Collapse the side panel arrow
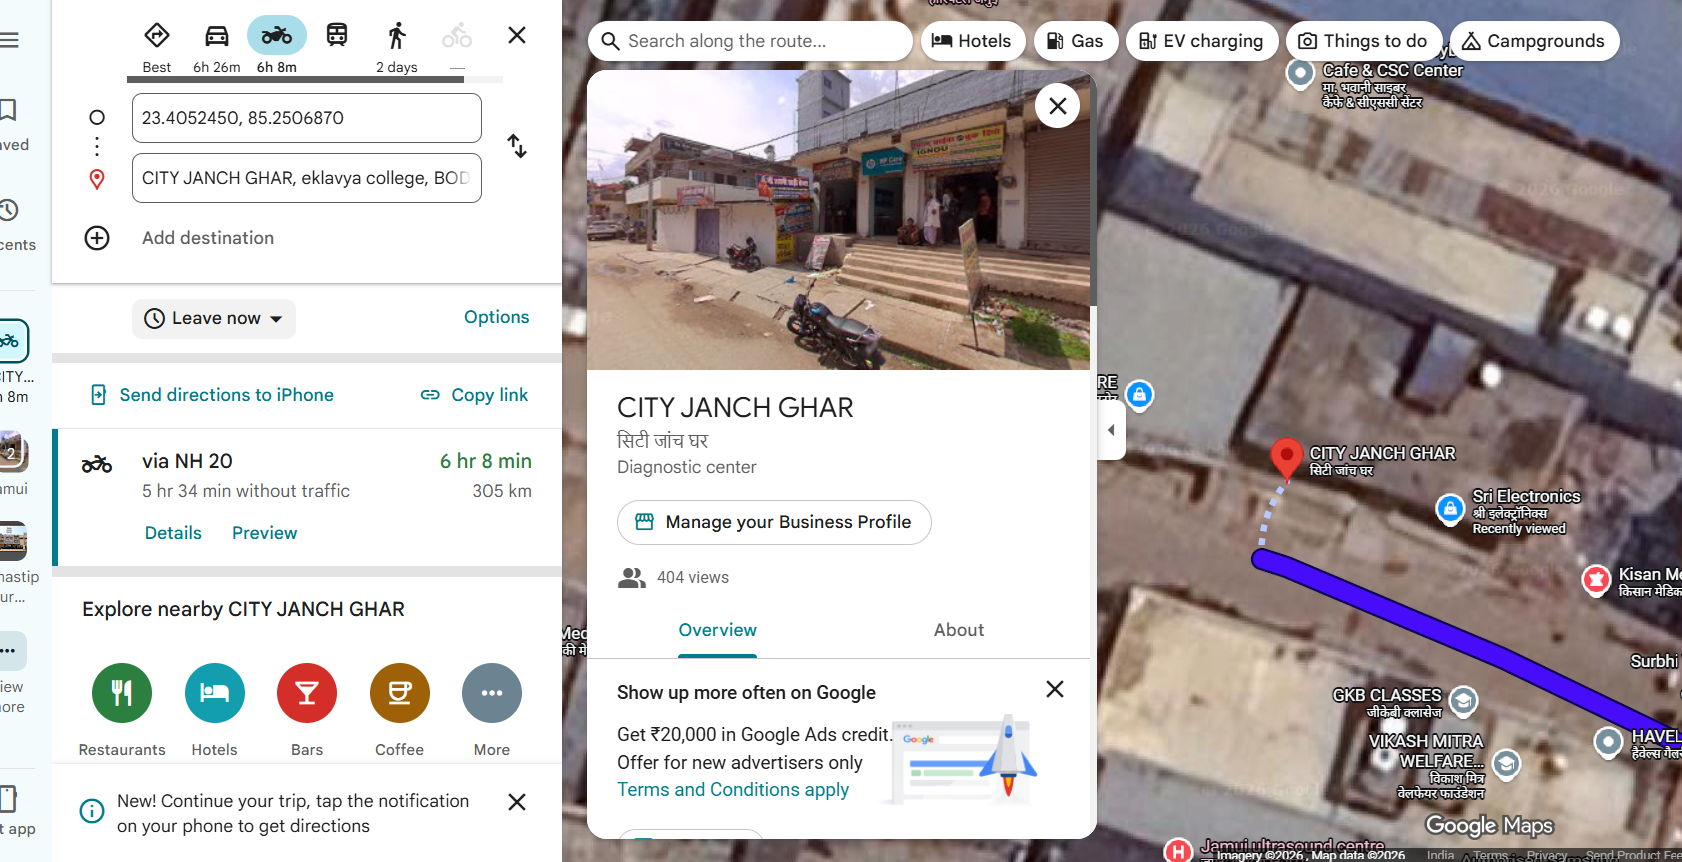 coord(1111,430)
